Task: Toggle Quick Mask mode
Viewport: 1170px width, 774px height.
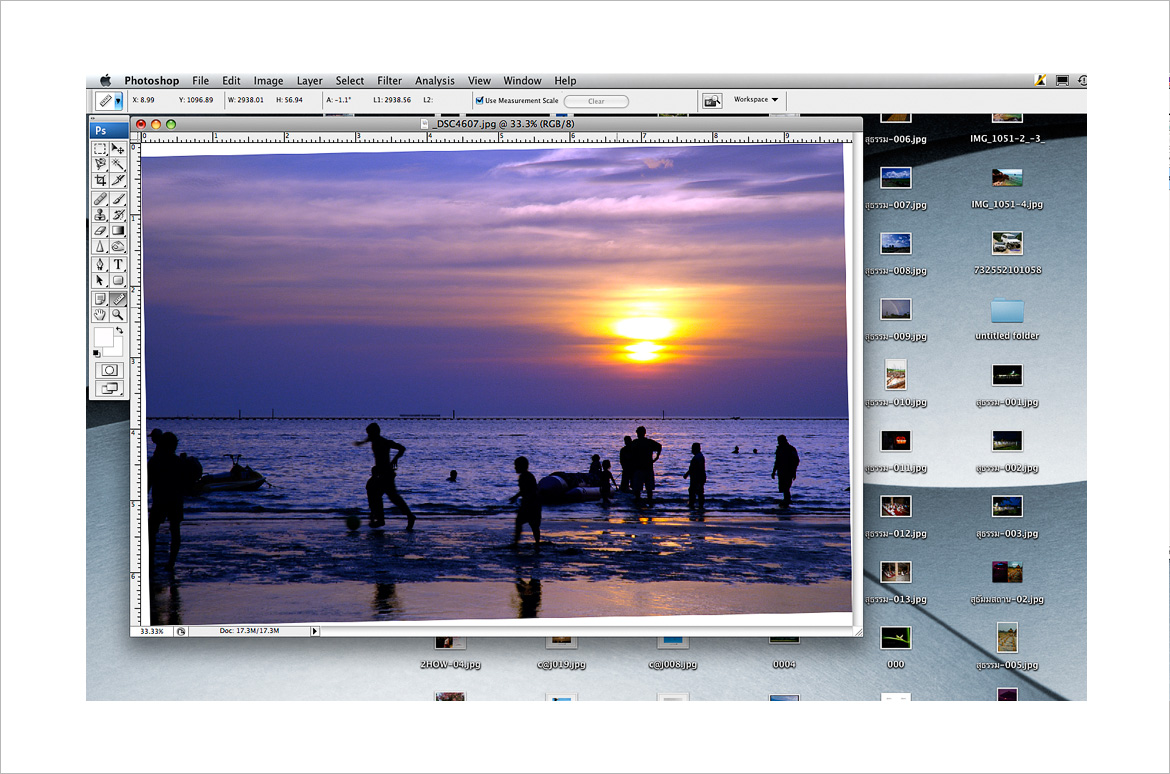Action: pyautogui.click(x=108, y=370)
